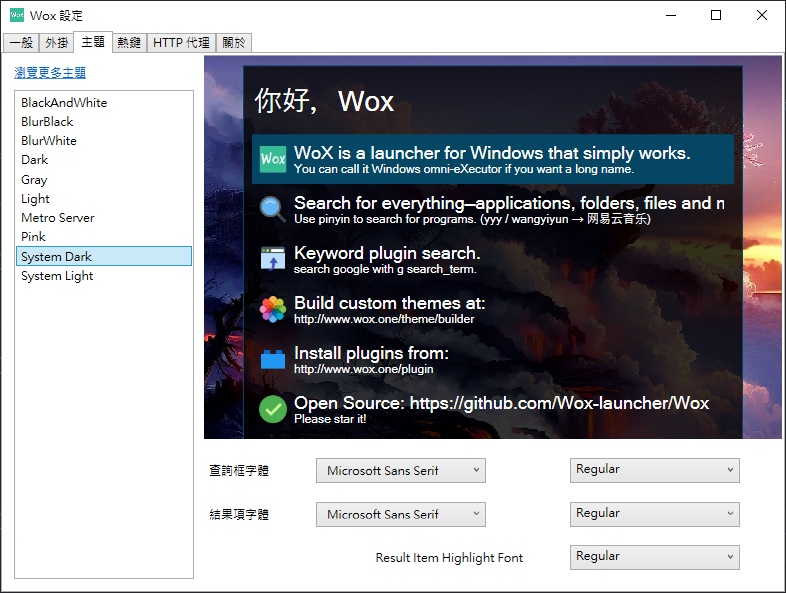Viewport: 786px width, 593px height.
Task: Click the 'Keyword plugin search' result row
Action: click(x=493, y=259)
